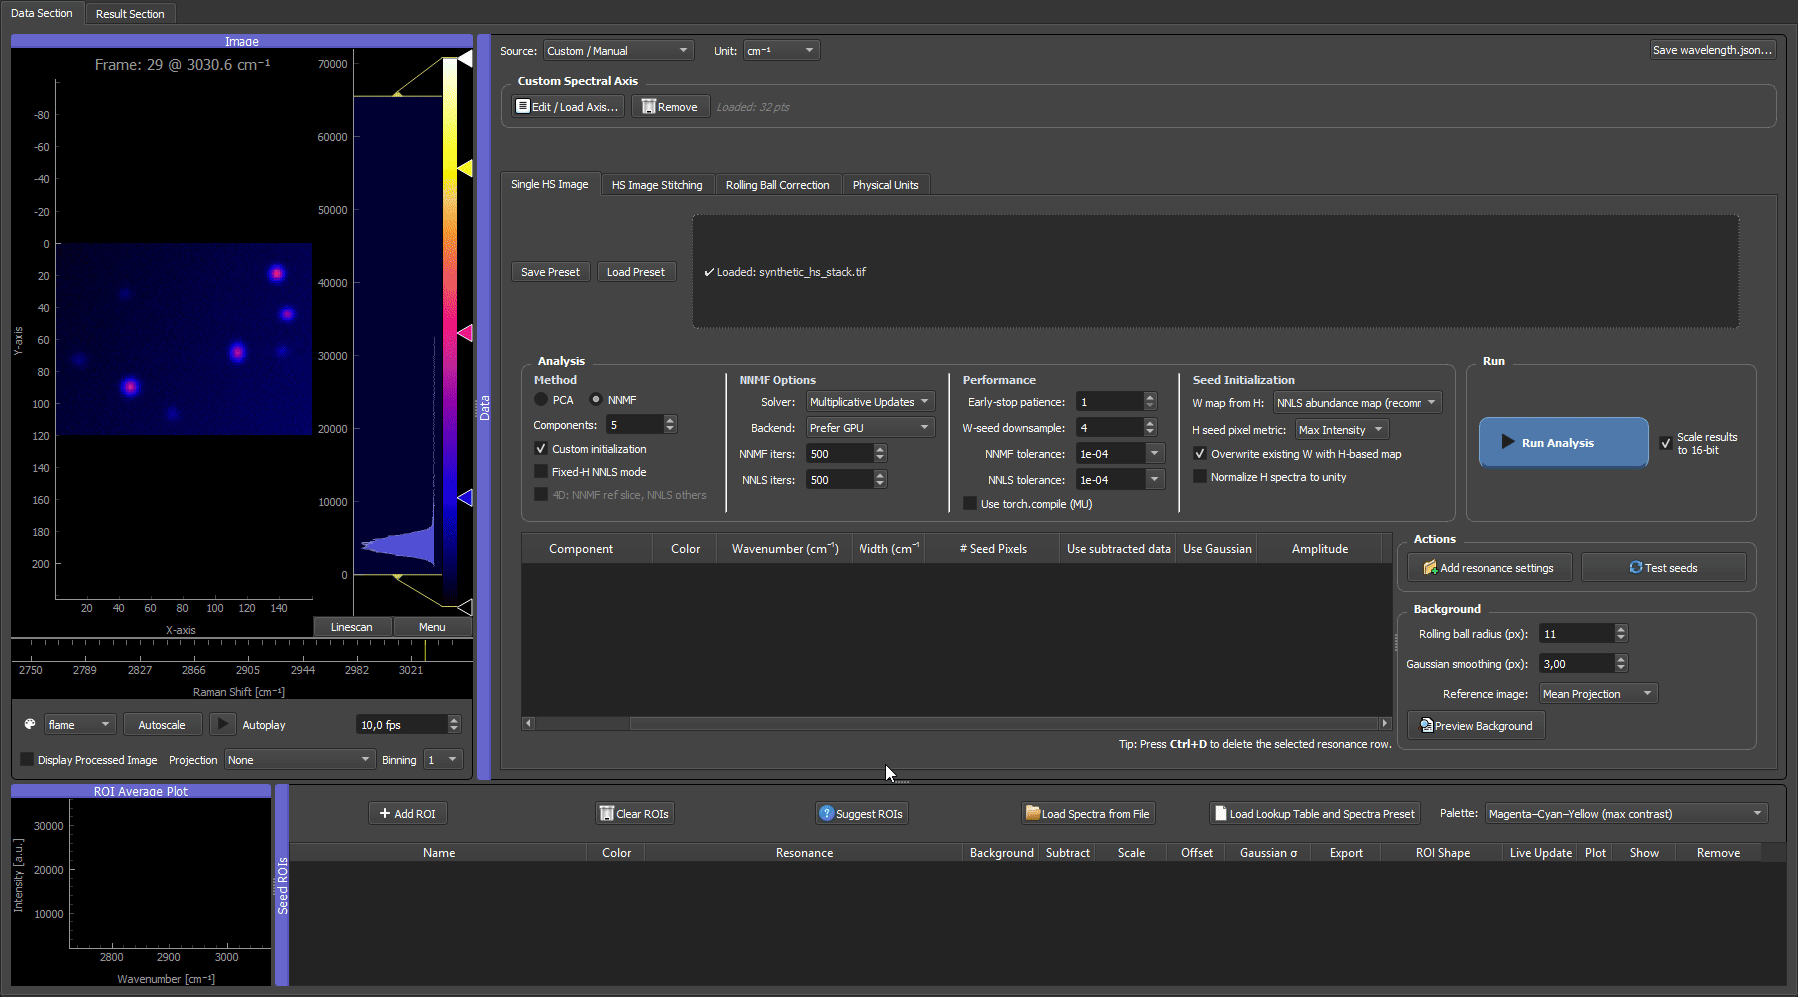Toggle Custom initialization checkbox
The height and width of the screenshot is (997, 1798).
click(x=541, y=449)
